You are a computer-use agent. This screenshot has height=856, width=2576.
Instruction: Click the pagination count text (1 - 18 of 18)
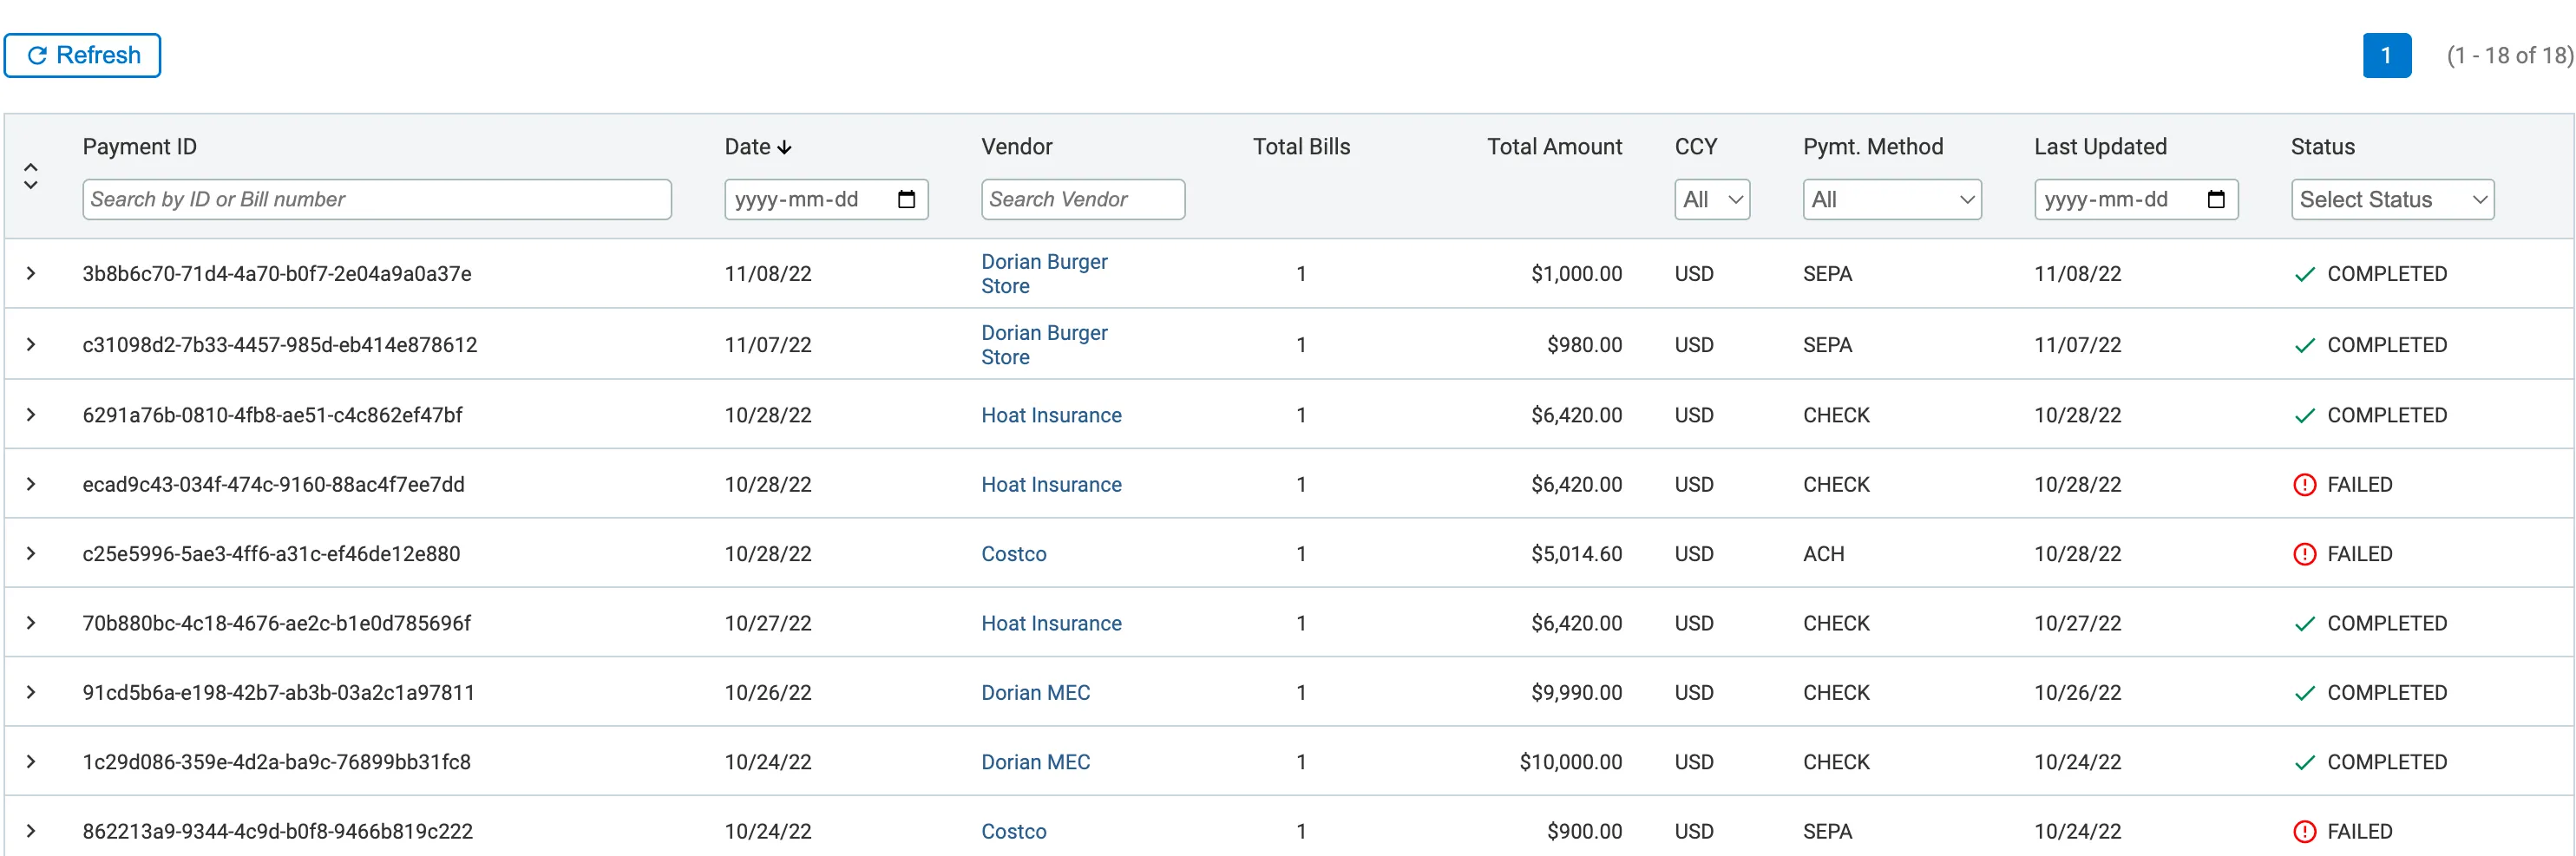tap(2510, 55)
